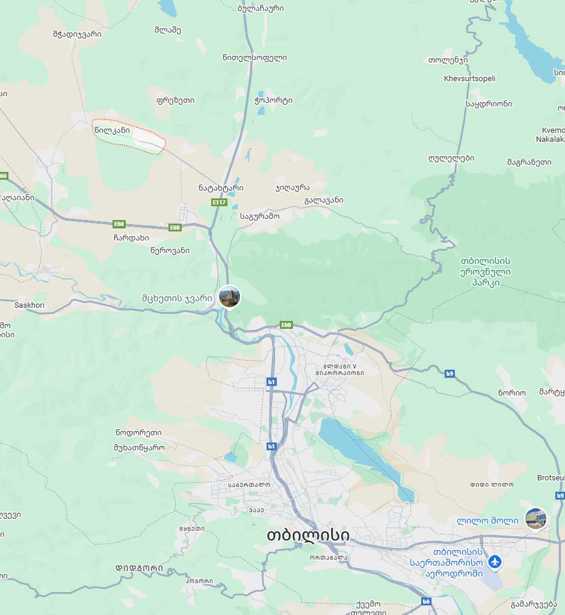The width and height of the screenshot is (565, 615).
Task: Select the outlined წილკანი area label
Action: point(112,131)
